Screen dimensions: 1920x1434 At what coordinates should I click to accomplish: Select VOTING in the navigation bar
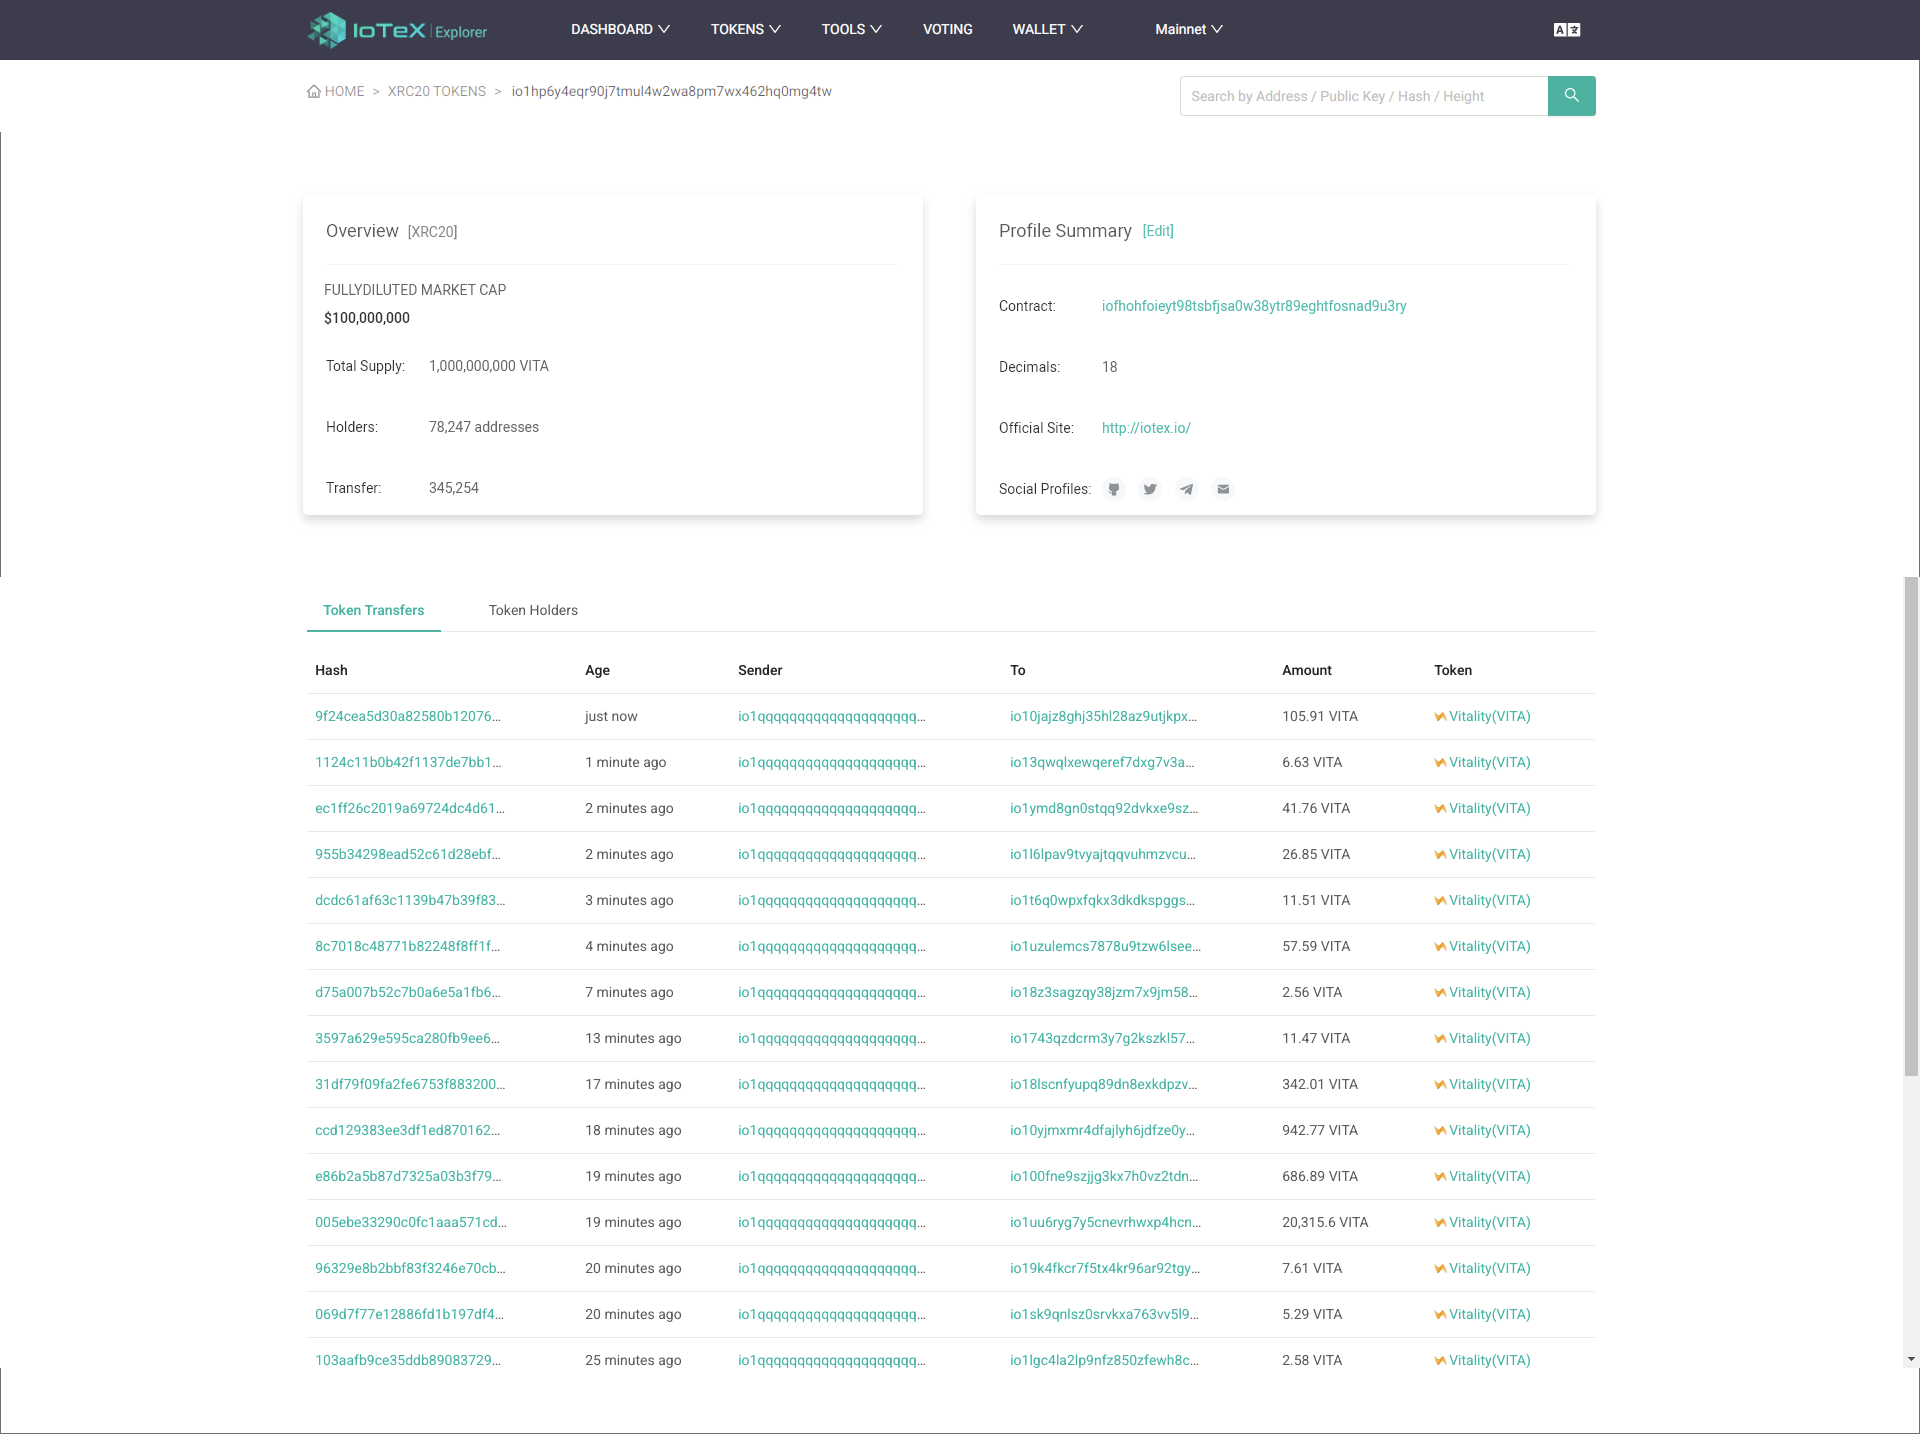point(946,29)
